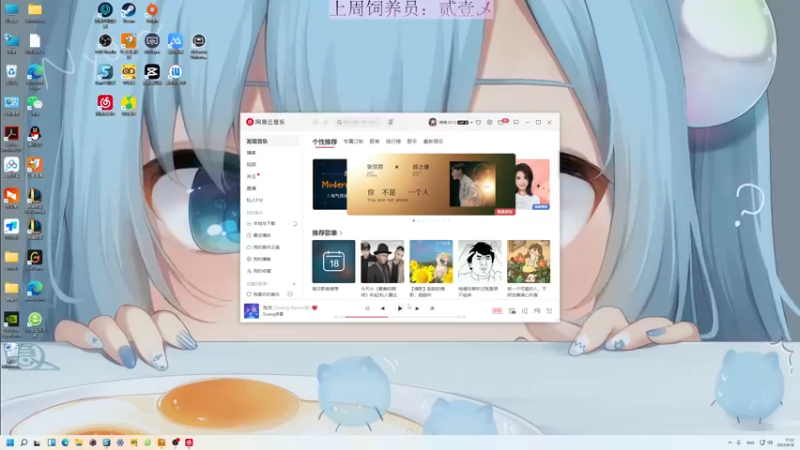Open the three men in hats playlist card

point(382,261)
